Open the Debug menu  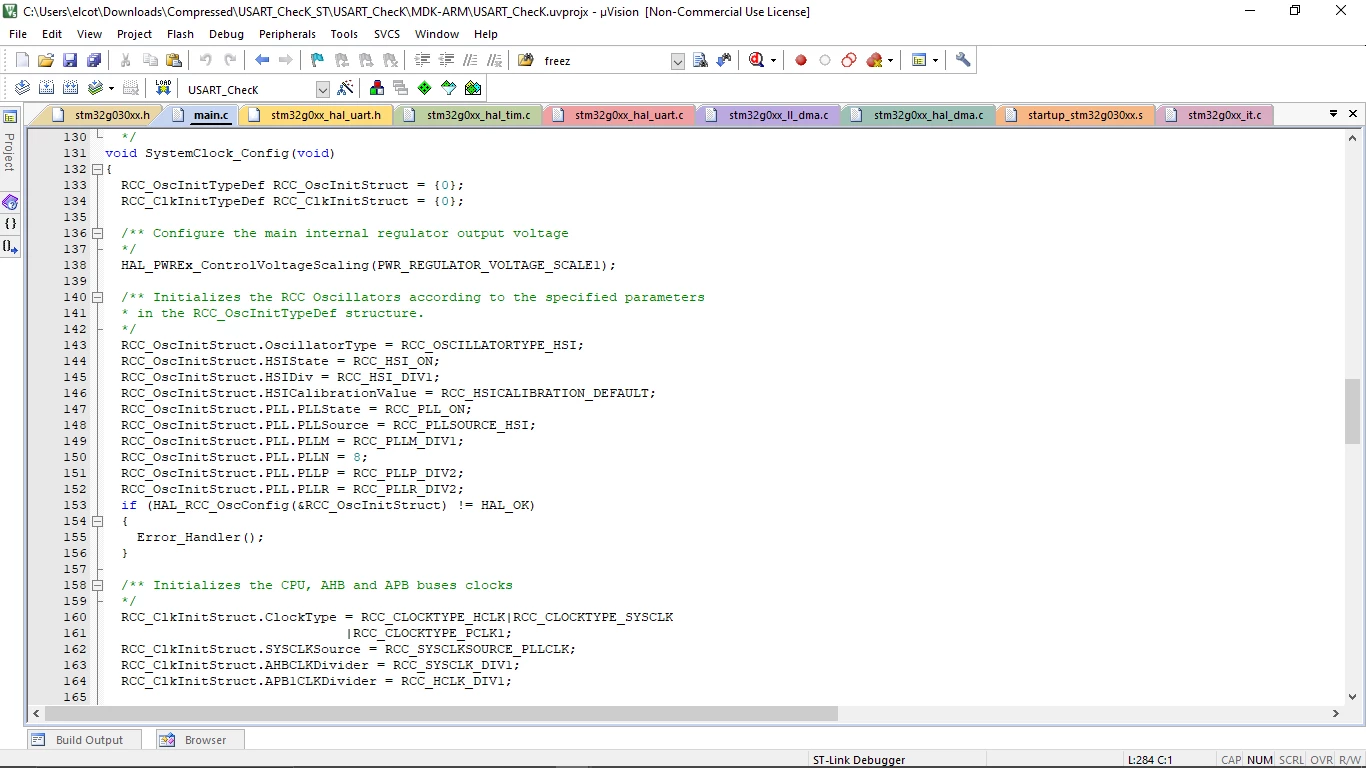point(226,34)
